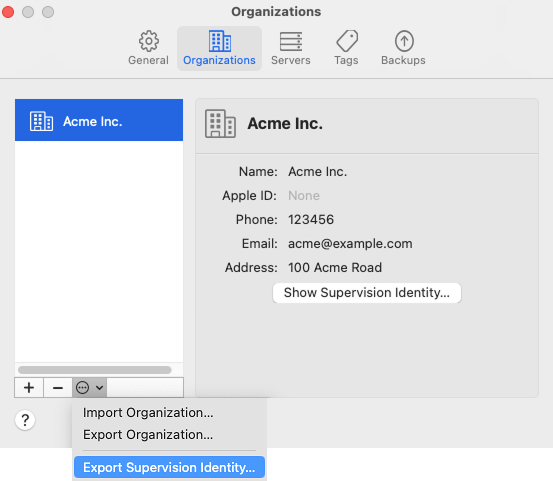Click the email acme@example.com
This screenshot has width=553, height=481.
350,244
